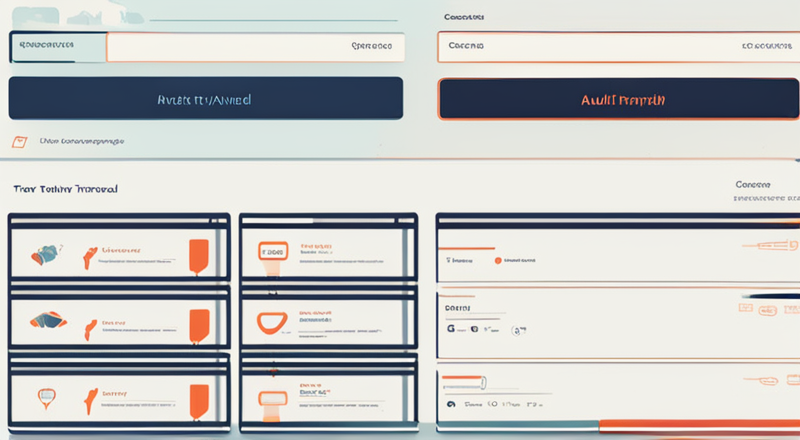
Task: Click the orange figure icon in the shell-icon card
Action: coord(90,330)
